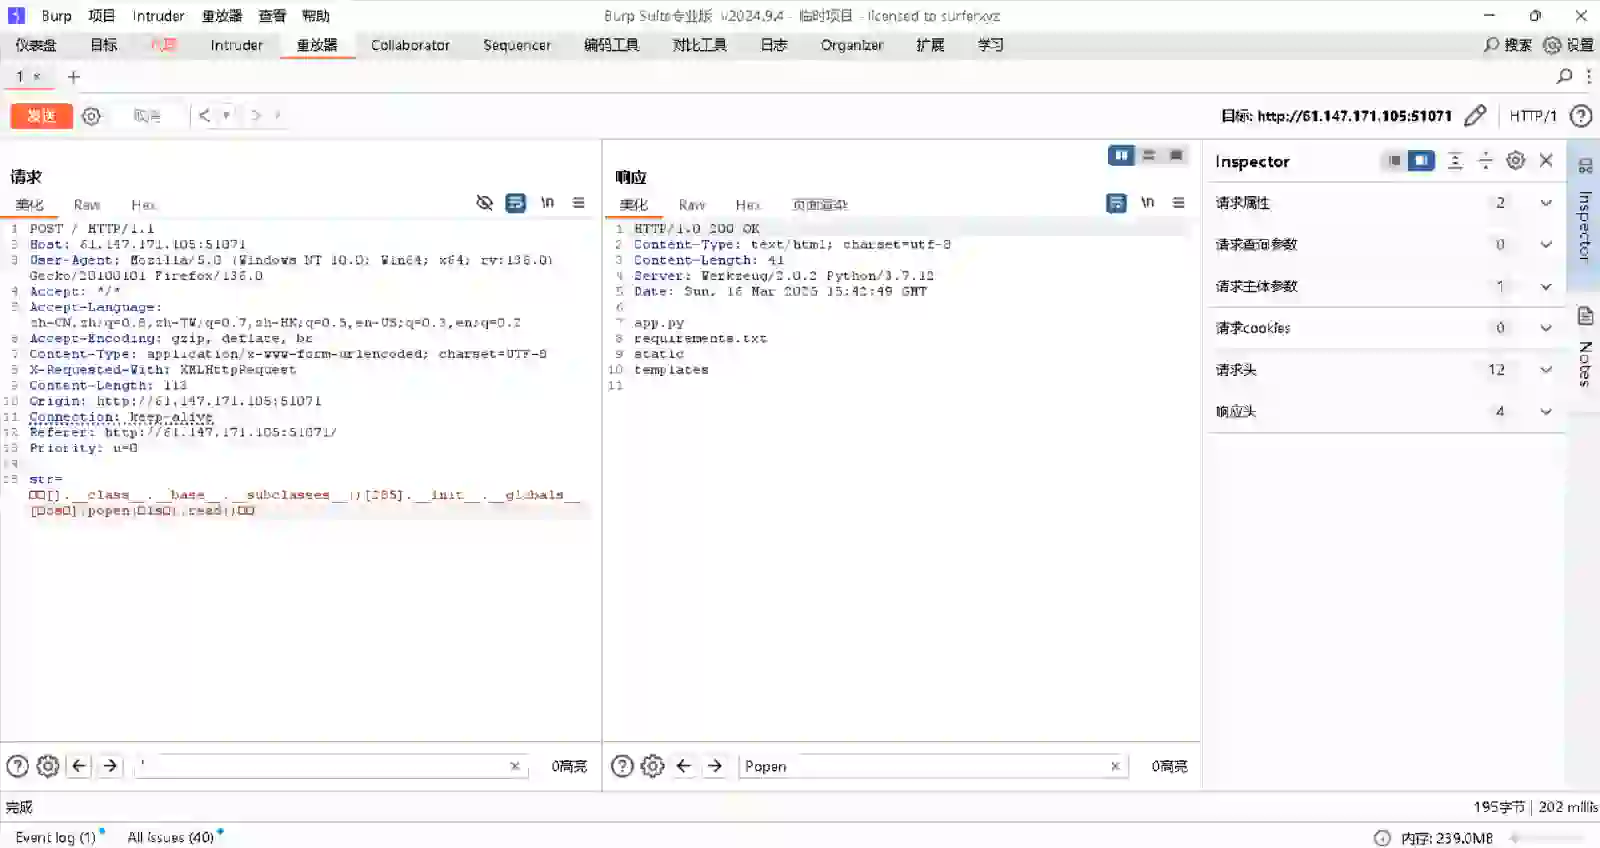
Task: Open Repeater send settings gear icon
Action: click(x=91, y=116)
